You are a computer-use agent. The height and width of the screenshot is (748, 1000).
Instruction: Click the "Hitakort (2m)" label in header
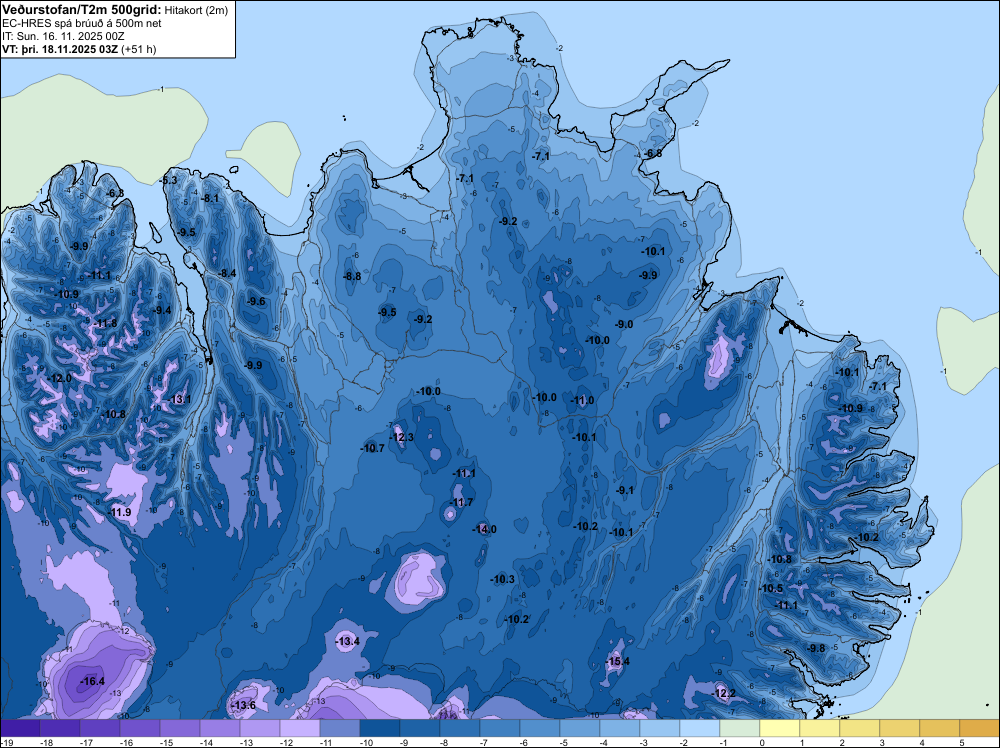click(x=196, y=10)
